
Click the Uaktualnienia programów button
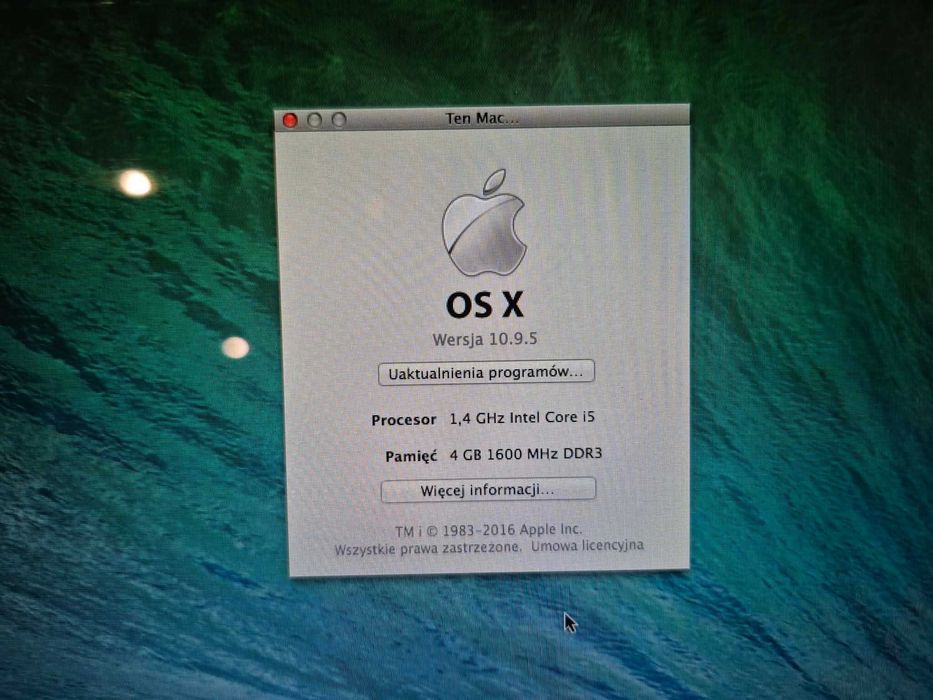pyautogui.click(x=486, y=373)
